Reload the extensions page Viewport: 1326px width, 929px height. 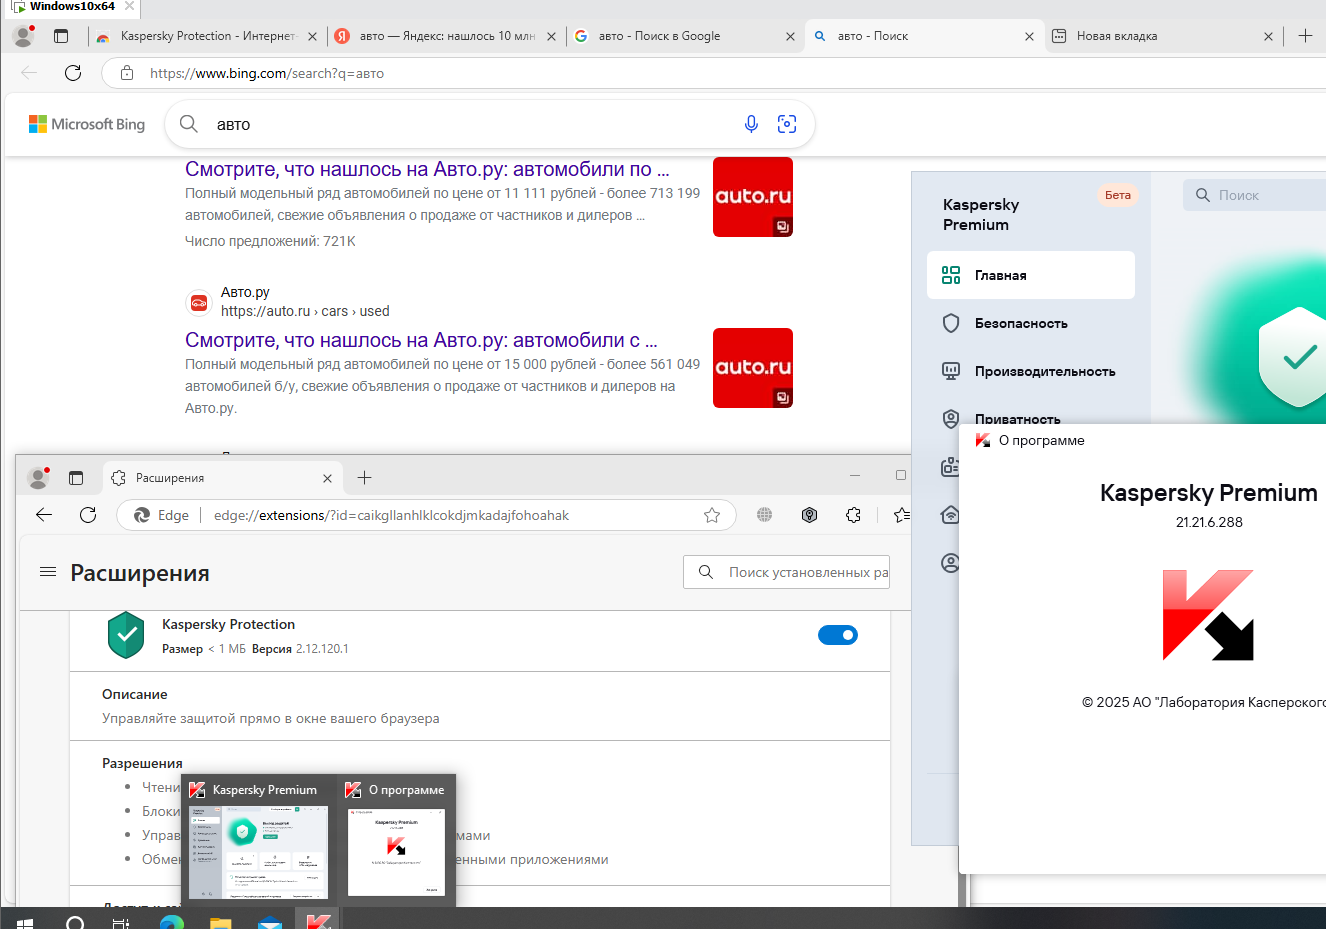88,515
